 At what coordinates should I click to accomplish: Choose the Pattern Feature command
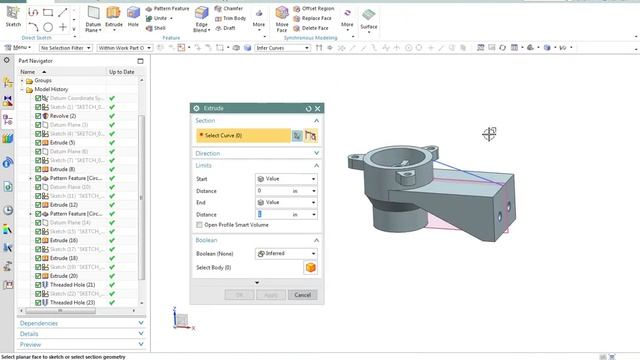[x=168, y=9]
